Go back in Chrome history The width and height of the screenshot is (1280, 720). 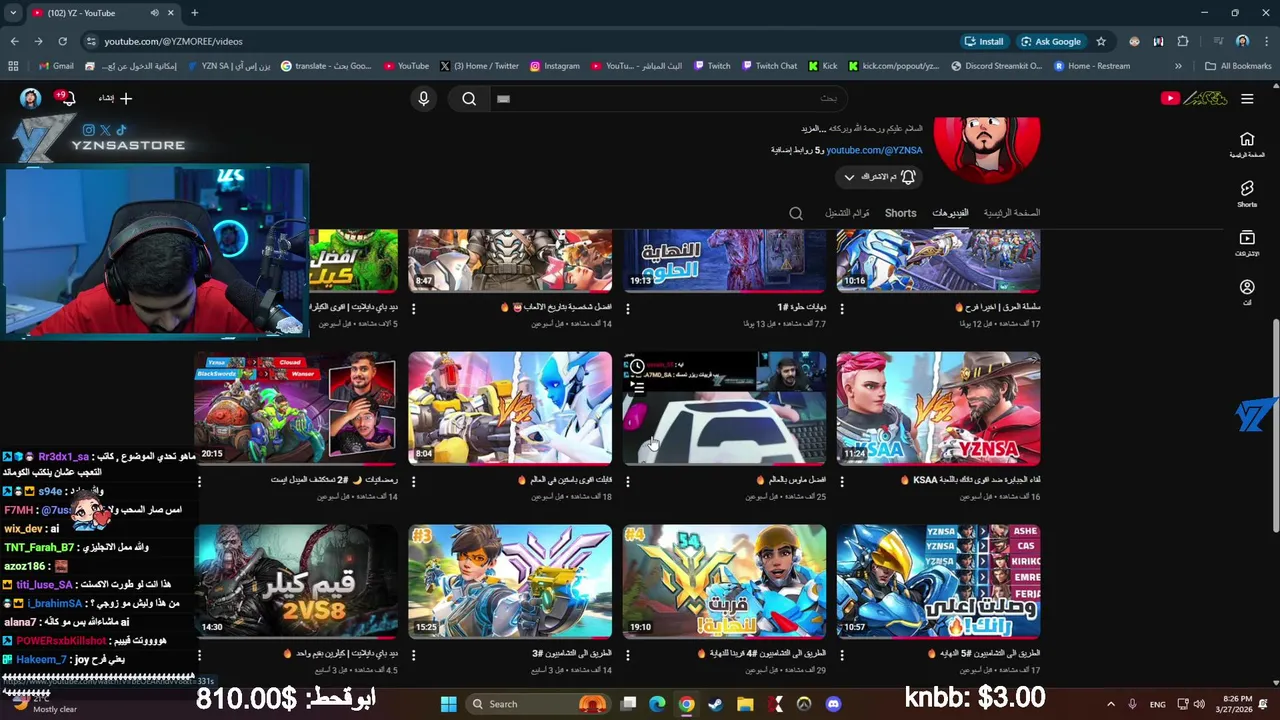[14, 41]
